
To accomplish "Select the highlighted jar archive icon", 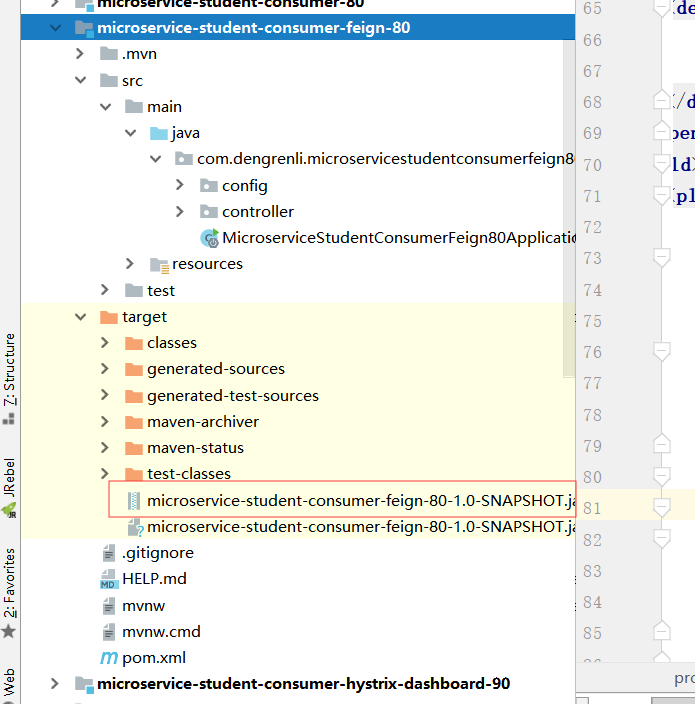I will point(134,501).
